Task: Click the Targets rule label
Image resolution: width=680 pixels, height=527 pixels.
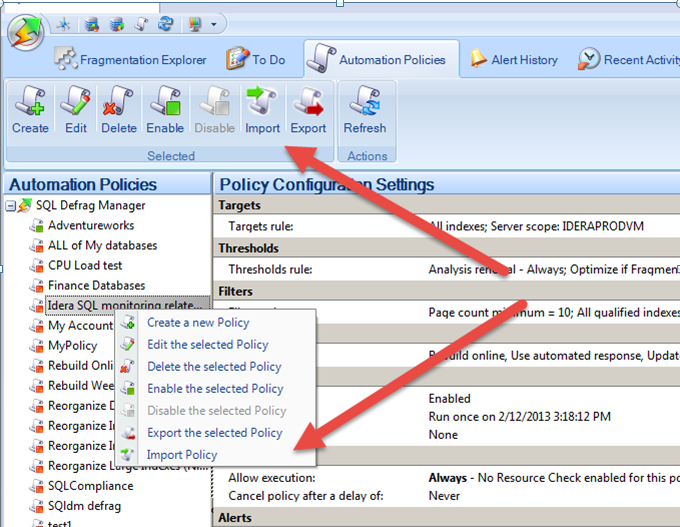Action: [261, 226]
